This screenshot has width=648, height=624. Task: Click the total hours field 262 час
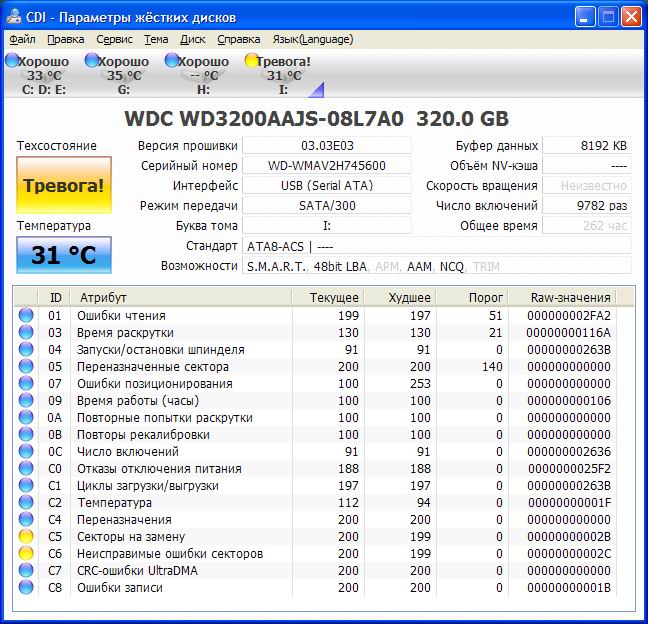pyautogui.click(x=587, y=226)
